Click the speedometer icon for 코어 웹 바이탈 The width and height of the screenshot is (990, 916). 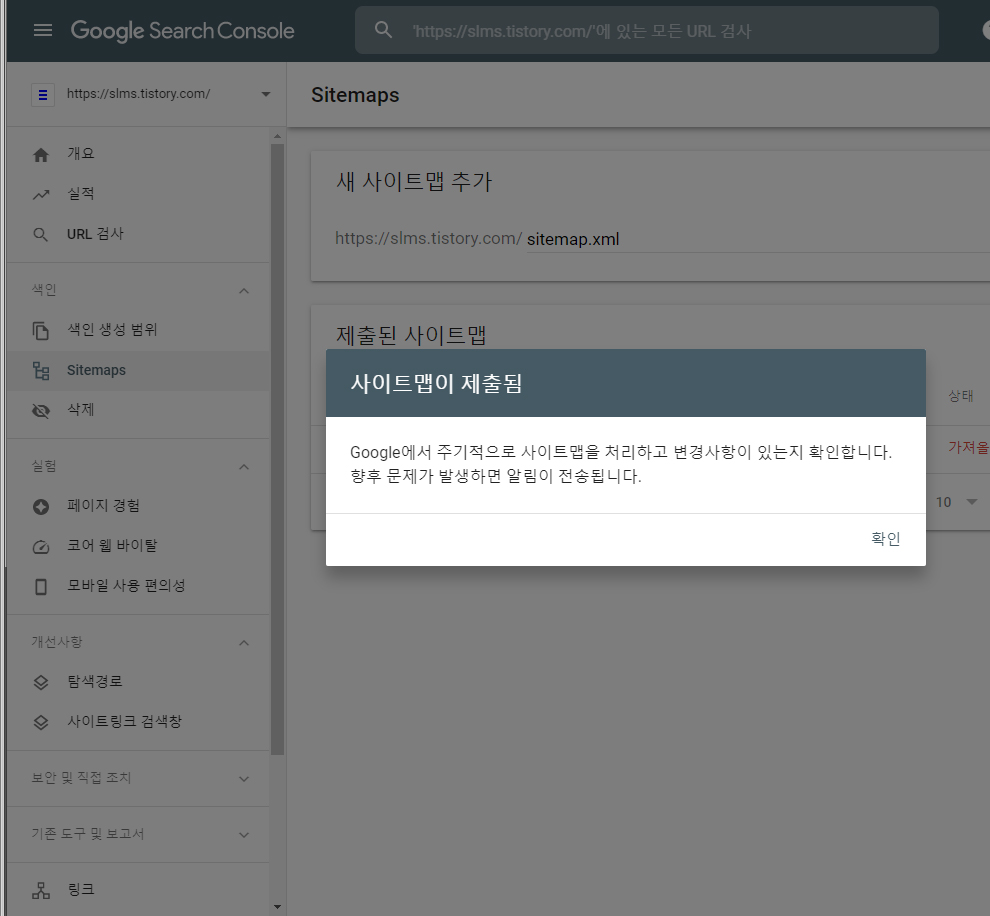pyautogui.click(x=41, y=547)
